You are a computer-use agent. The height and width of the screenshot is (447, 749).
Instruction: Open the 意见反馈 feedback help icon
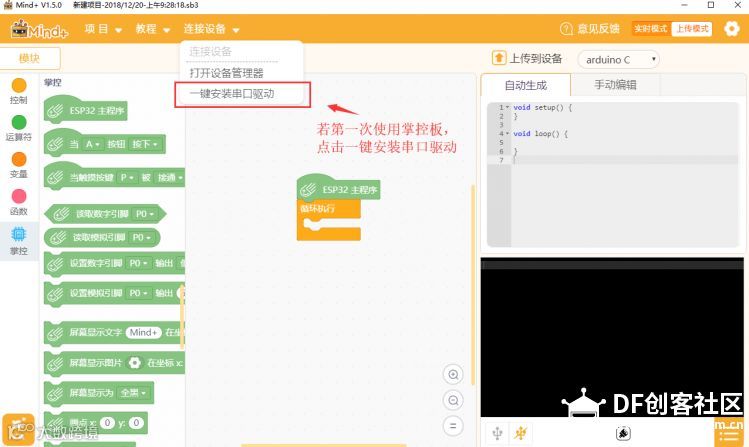(566, 29)
